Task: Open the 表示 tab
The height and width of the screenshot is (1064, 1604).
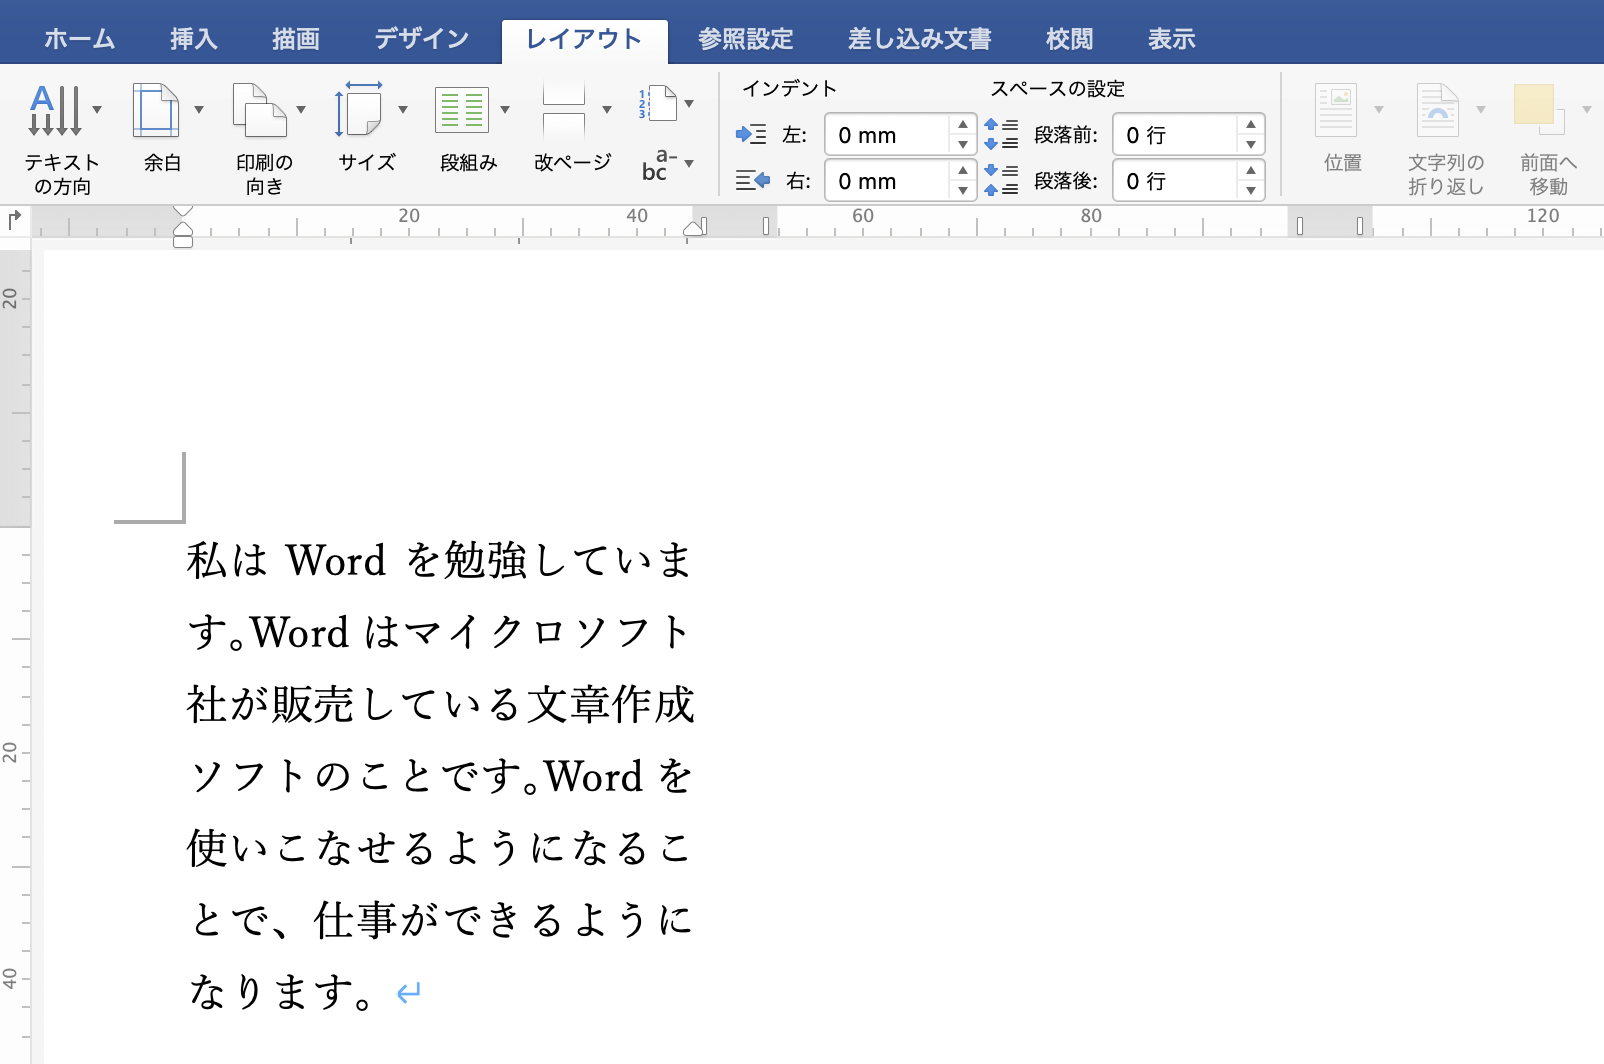Action: 1172,39
